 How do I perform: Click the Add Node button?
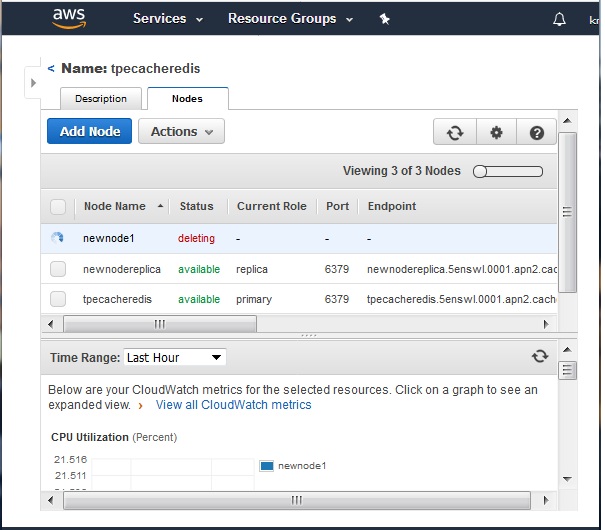(x=90, y=131)
